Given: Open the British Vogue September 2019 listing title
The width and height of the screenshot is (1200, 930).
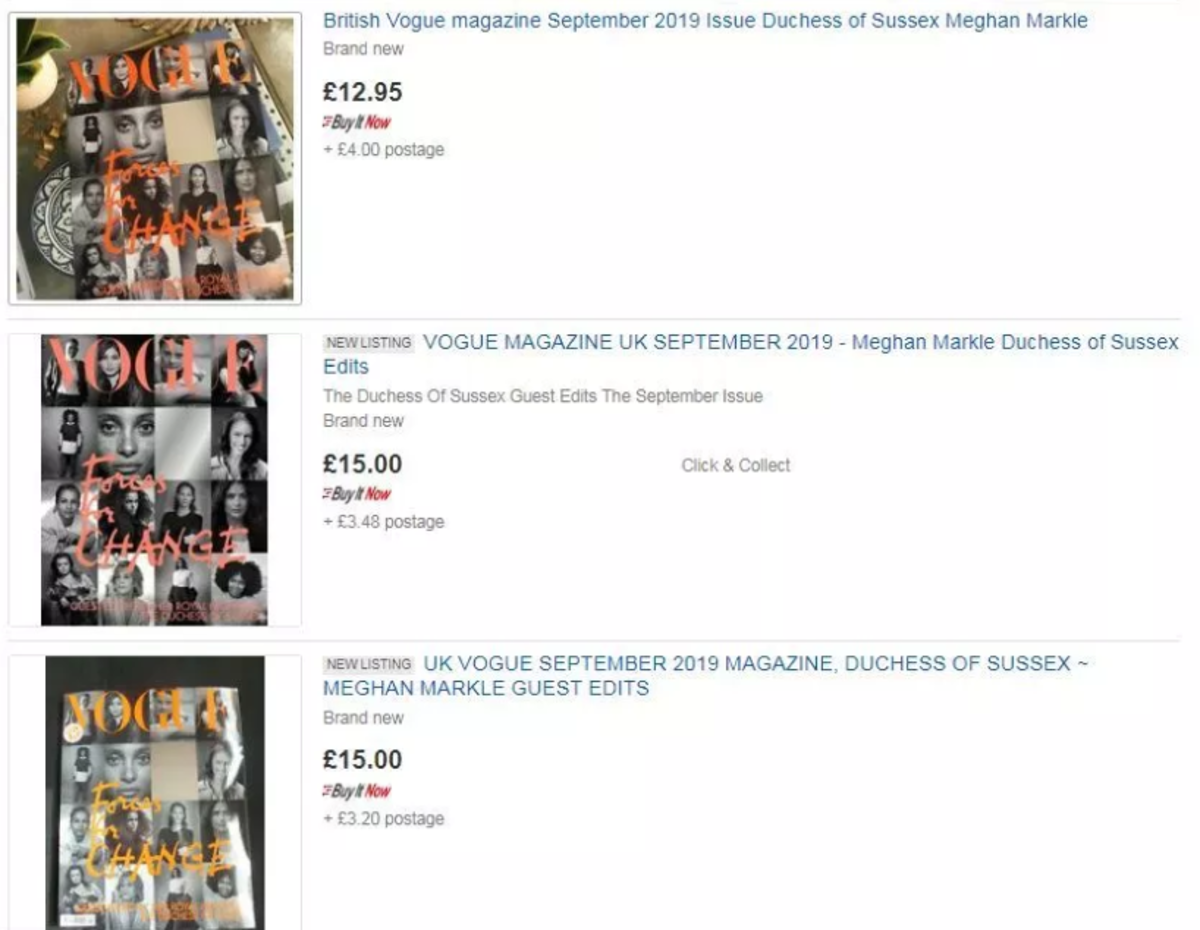Looking at the screenshot, I should 705,20.
